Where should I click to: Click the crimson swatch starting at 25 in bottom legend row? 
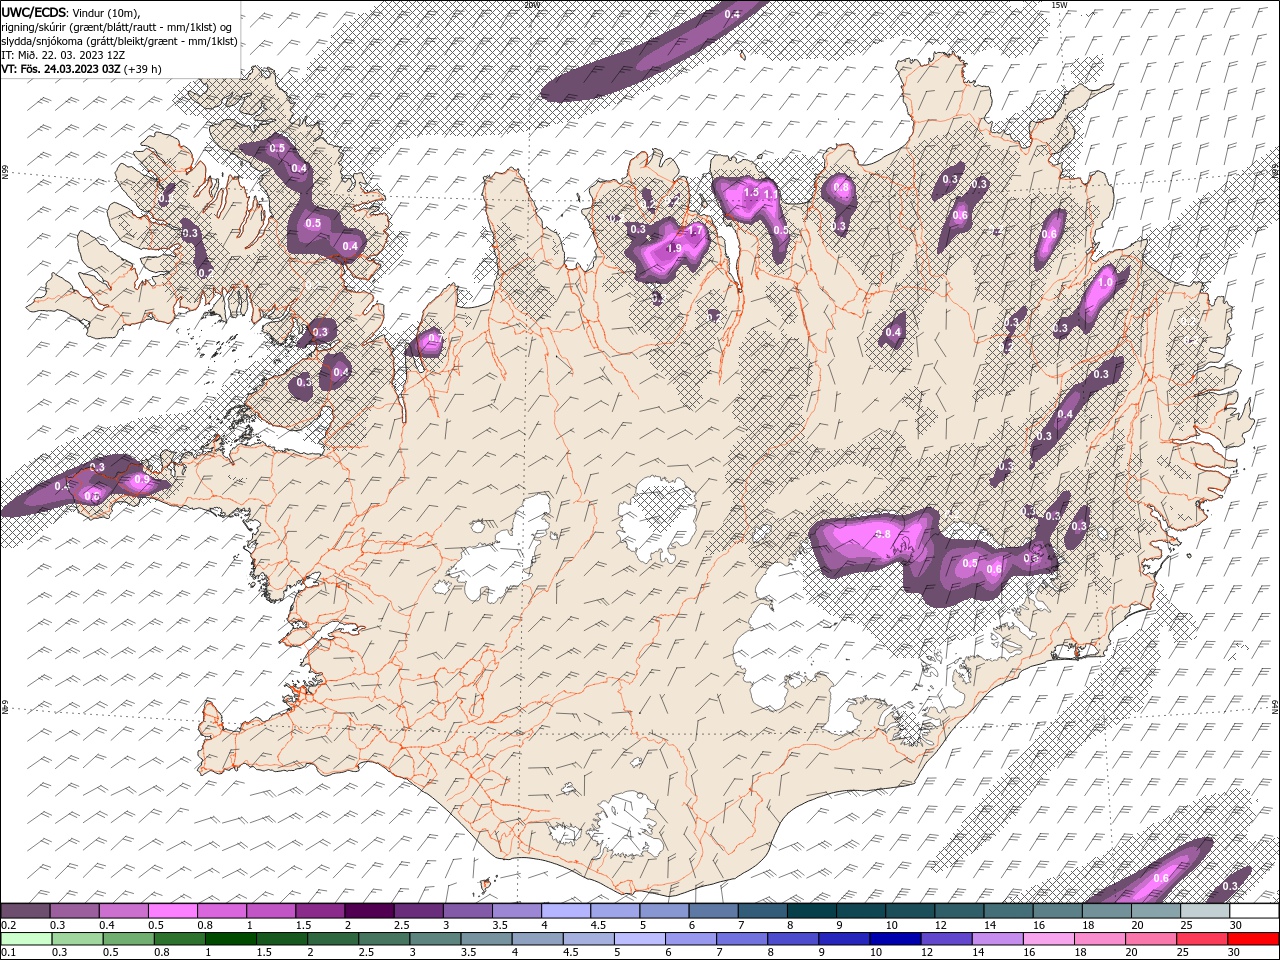pyautogui.click(x=1203, y=939)
